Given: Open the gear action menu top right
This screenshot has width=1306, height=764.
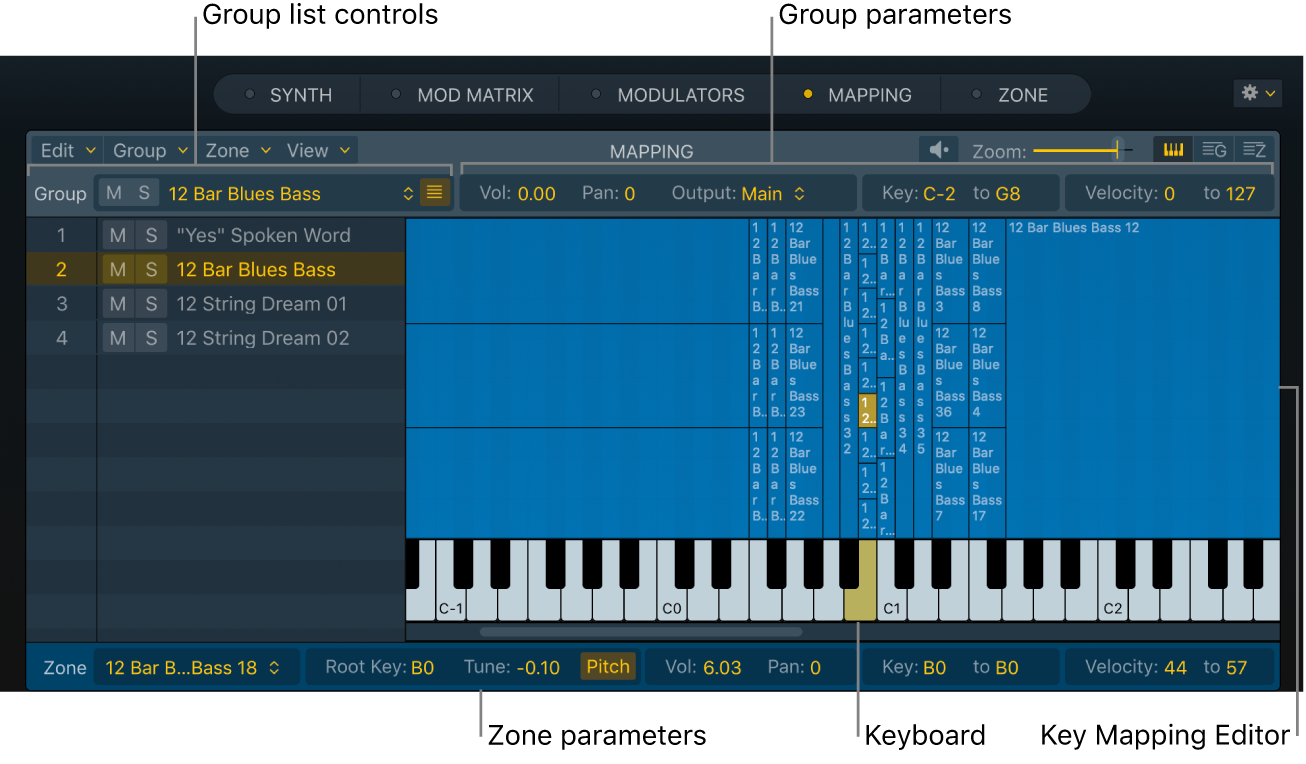Looking at the screenshot, I should [1257, 92].
